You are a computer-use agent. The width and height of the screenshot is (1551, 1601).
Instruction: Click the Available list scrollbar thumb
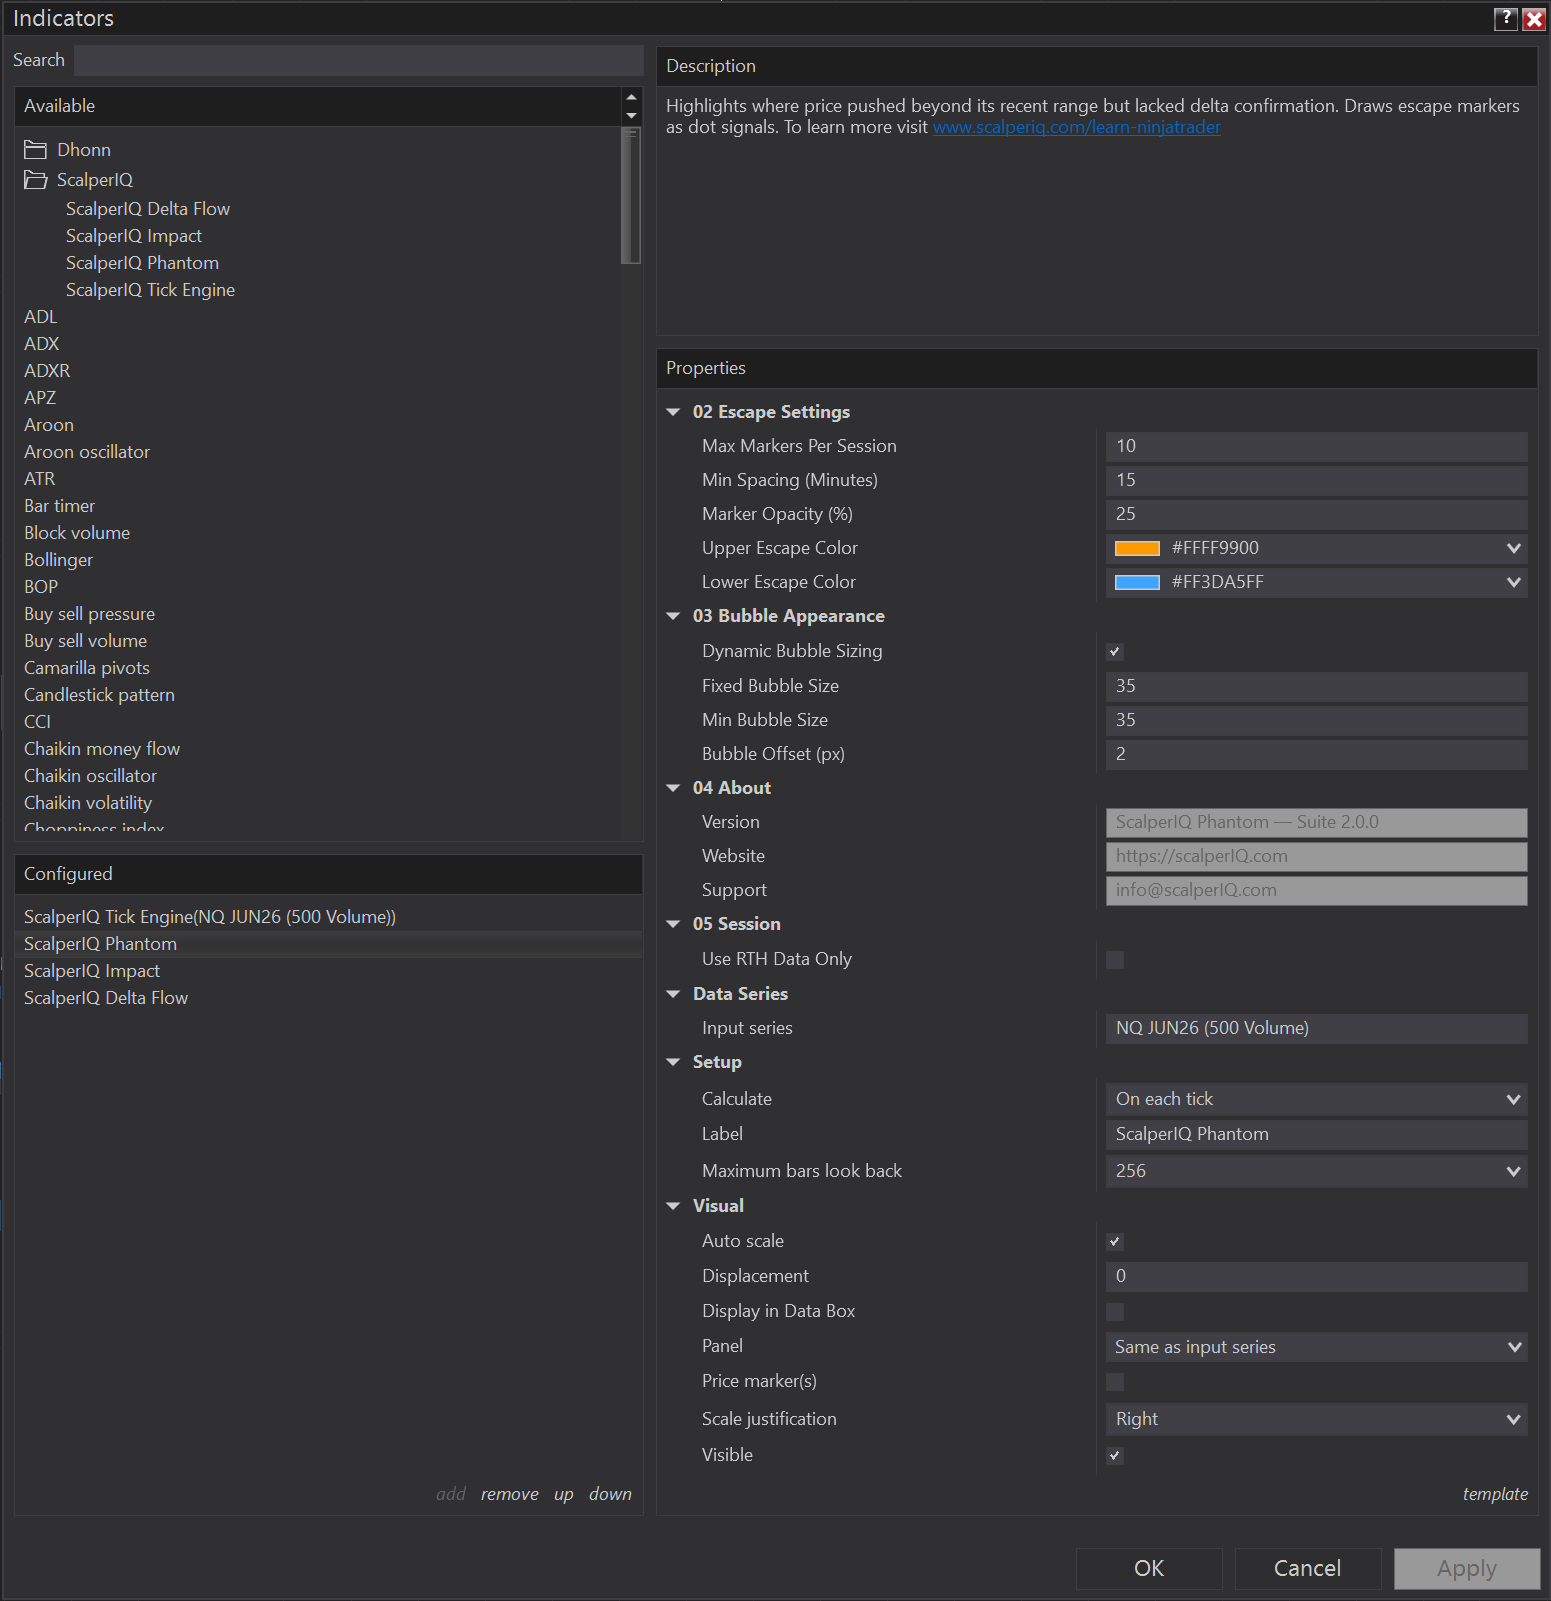pyautogui.click(x=630, y=196)
